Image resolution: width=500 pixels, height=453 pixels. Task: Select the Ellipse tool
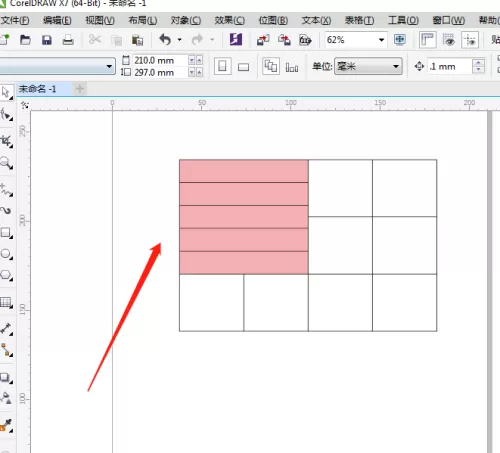[6, 253]
